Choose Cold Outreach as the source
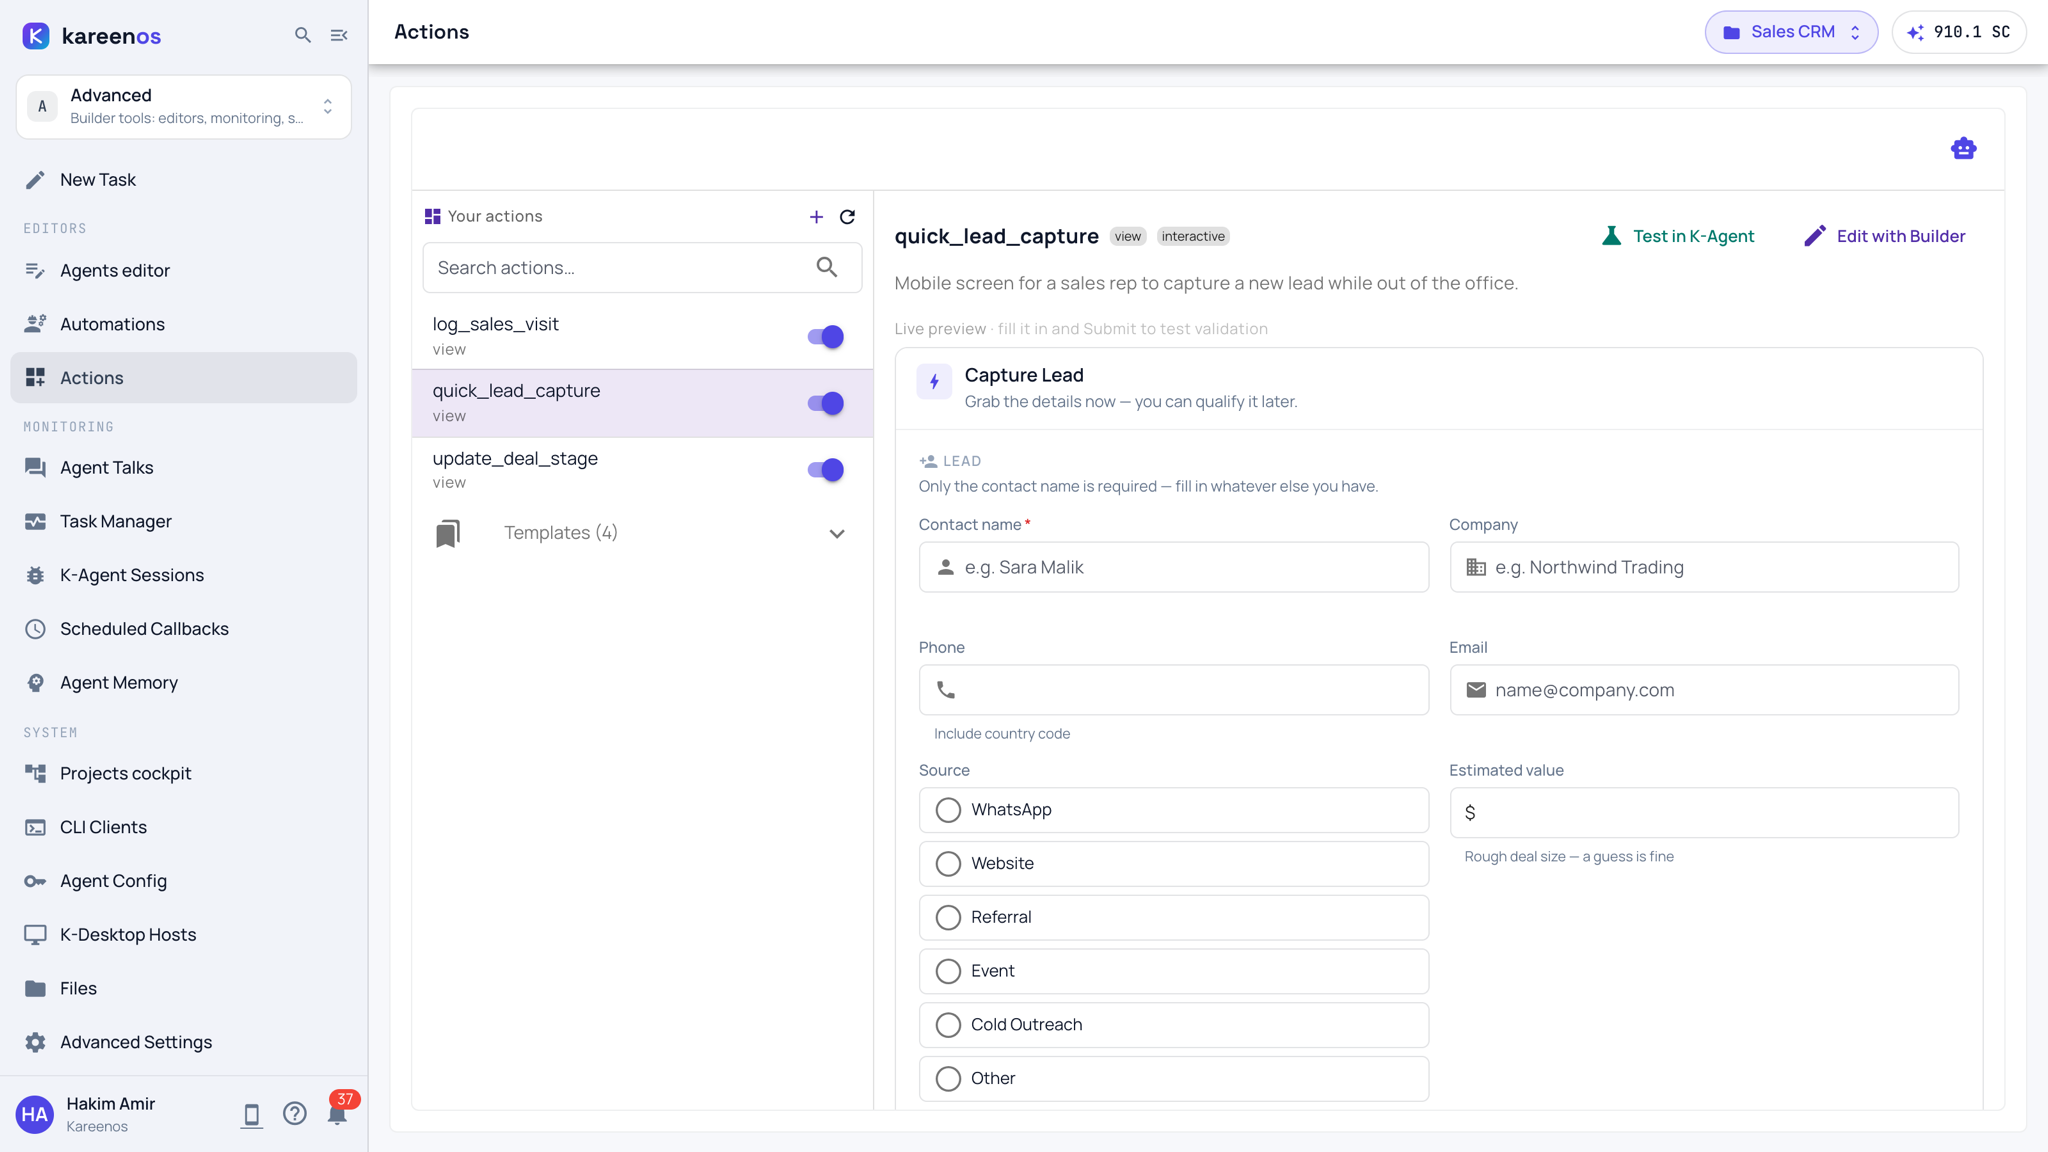Image resolution: width=2048 pixels, height=1152 pixels. click(1173, 1025)
